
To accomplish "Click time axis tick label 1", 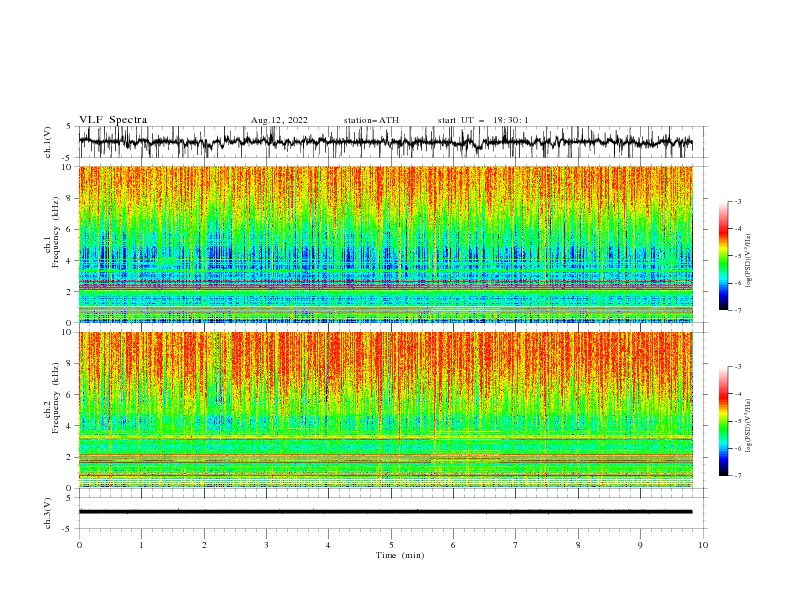I will tap(141, 545).
